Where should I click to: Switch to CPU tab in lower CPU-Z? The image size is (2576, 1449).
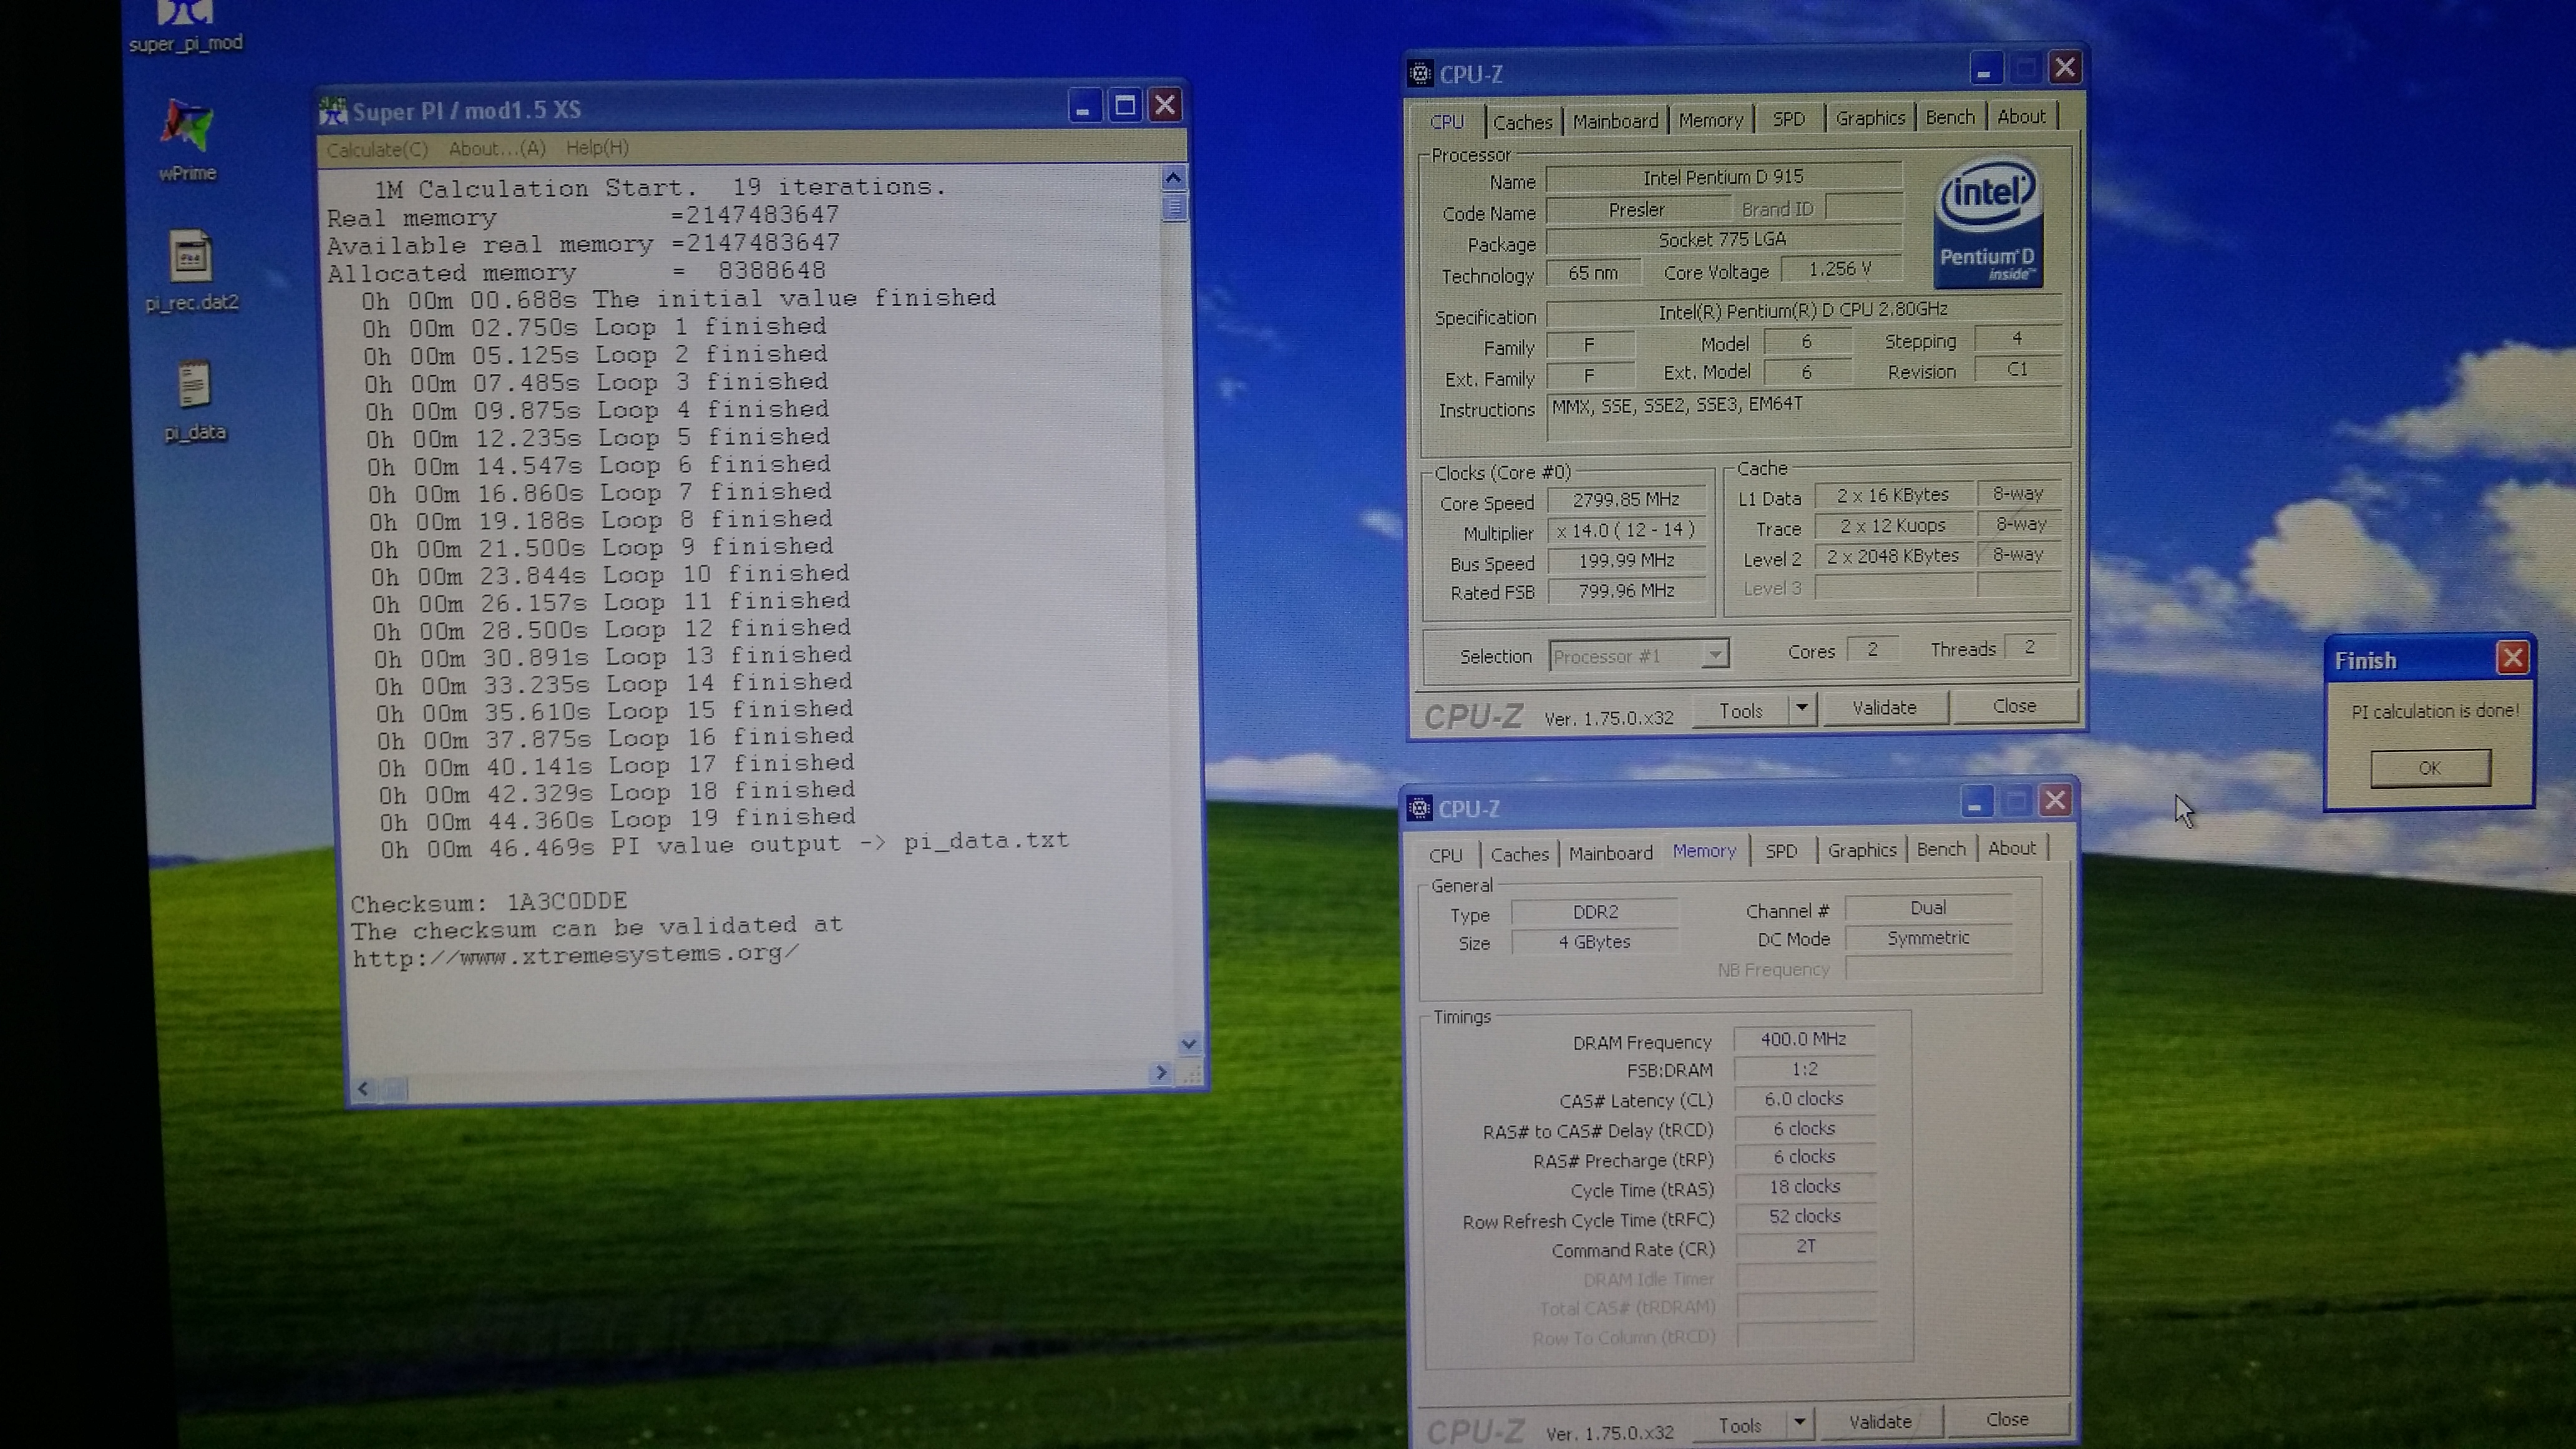(1445, 855)
